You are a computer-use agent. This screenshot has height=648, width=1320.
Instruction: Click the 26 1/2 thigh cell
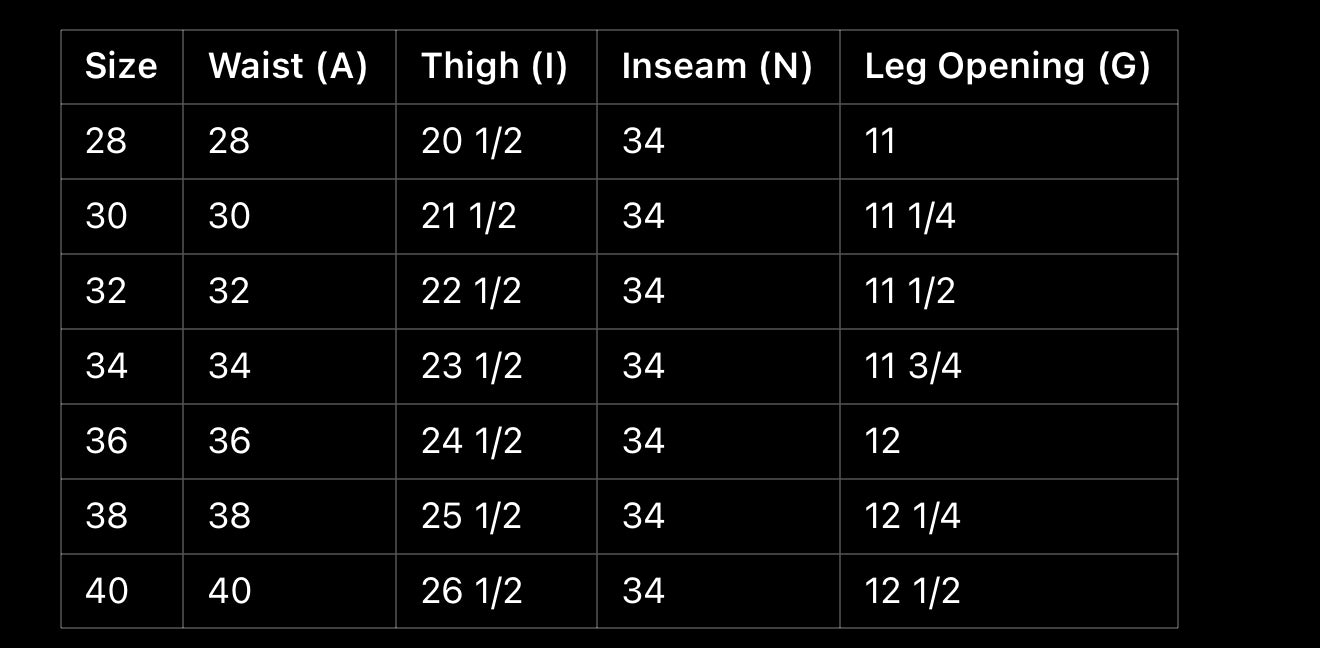tap(471, 591)
